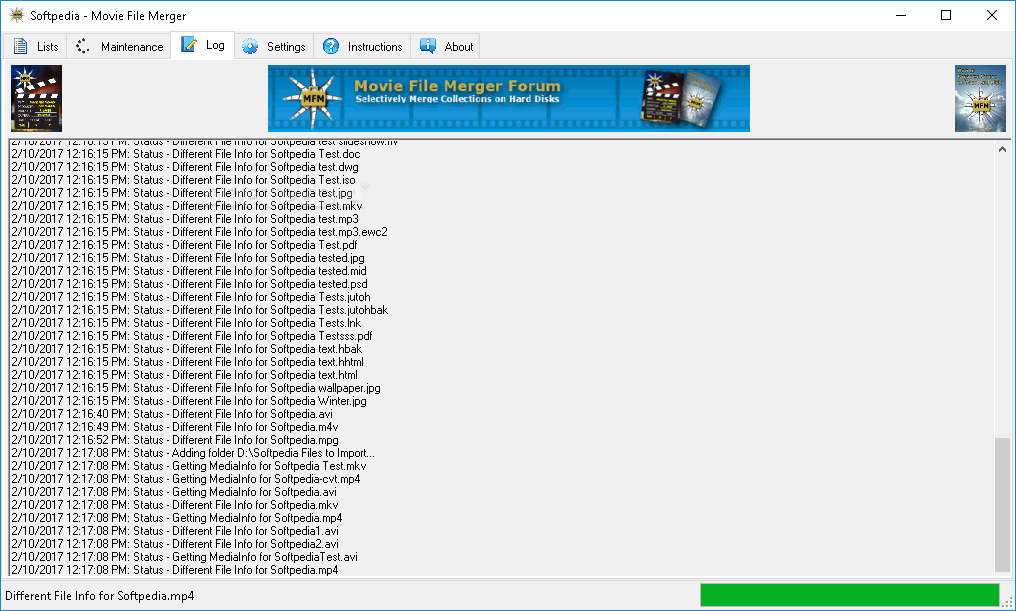Select Getting MediaInfo line for Softpedia-cvt.mp4
The height and width of the screenshot is (611, 1016).
coord(185,478)
